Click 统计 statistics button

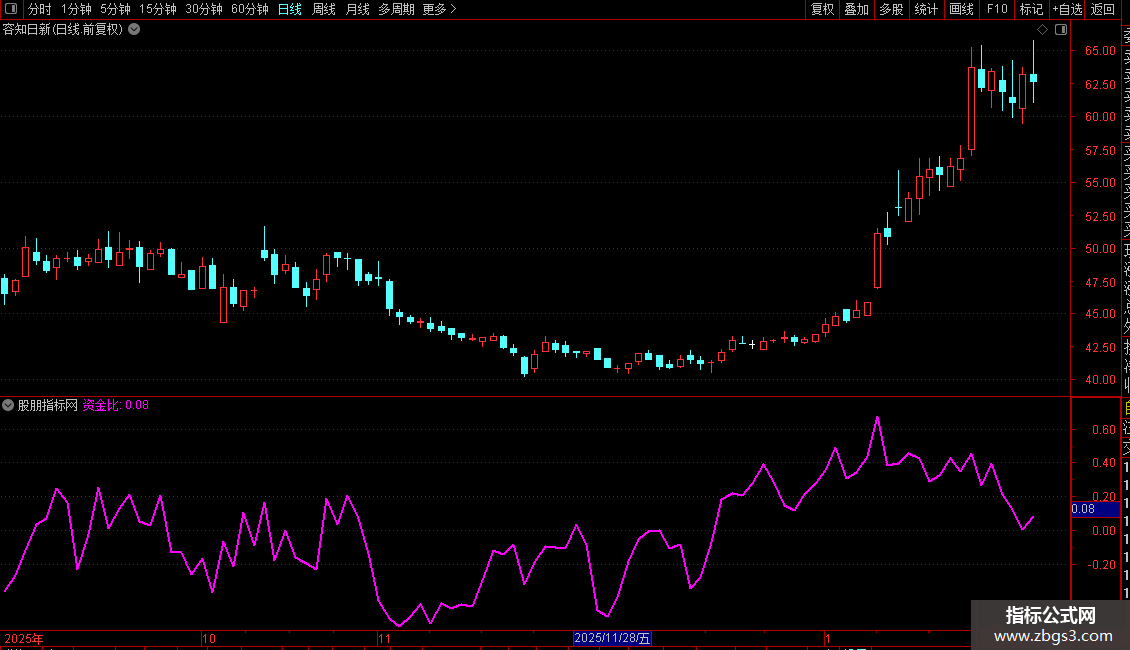pyautogui.click(x=926, y=9)
